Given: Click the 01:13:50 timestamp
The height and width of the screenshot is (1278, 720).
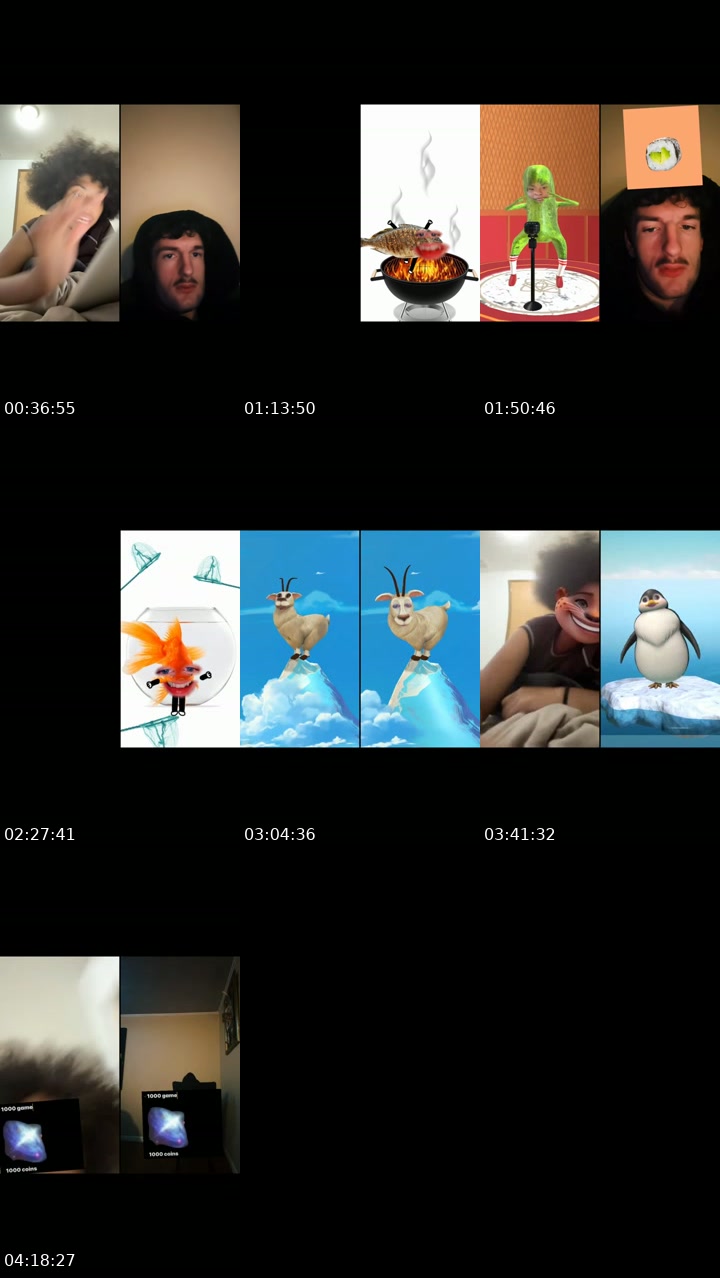Looking at the screenshot, I should coord(280,408).
